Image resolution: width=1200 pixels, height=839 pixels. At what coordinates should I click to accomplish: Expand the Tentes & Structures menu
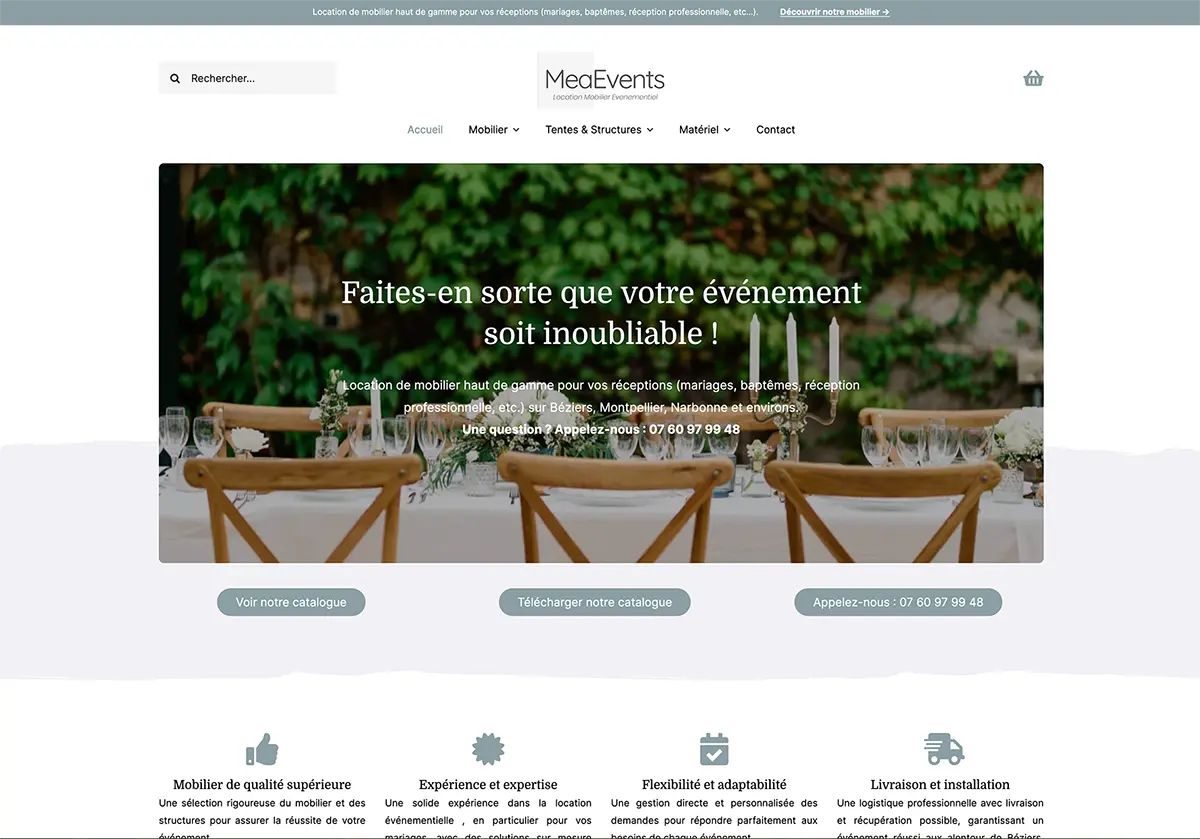coord(599,129)
